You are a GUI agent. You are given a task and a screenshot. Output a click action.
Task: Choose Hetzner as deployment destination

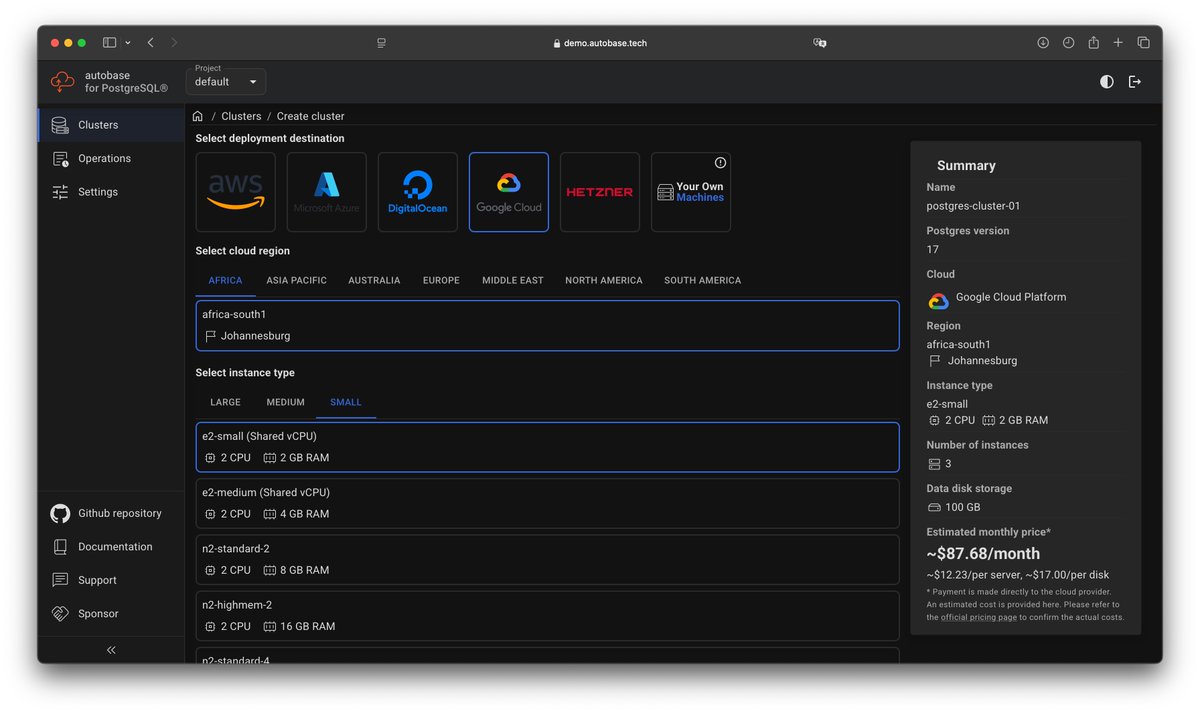click(600, 192)
